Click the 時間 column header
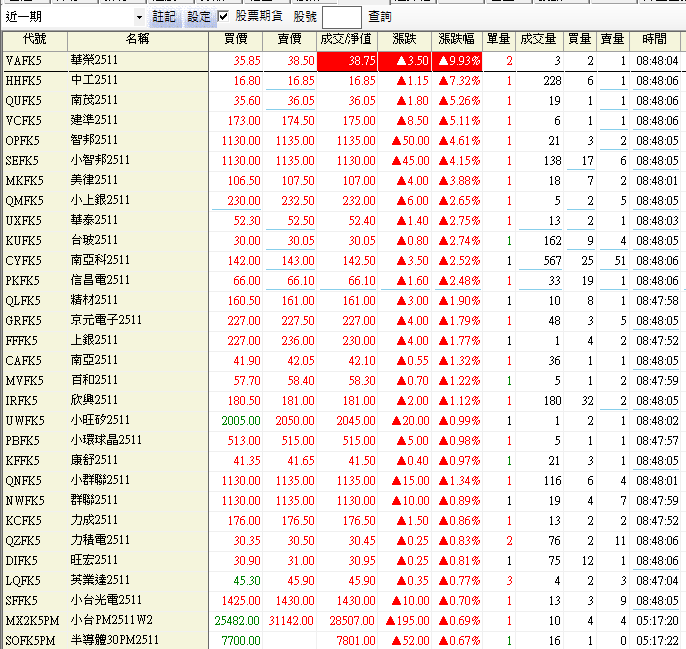Viewport: 686px width, 649px height. (655, 40)
